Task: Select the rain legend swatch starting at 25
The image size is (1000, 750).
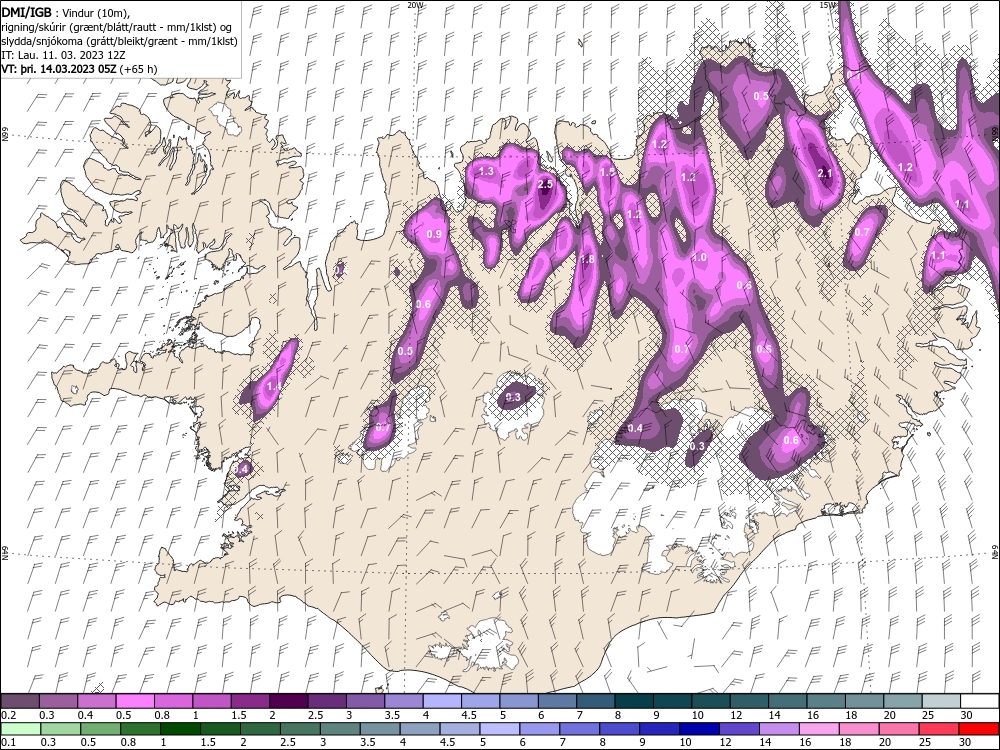Action: 939,729
